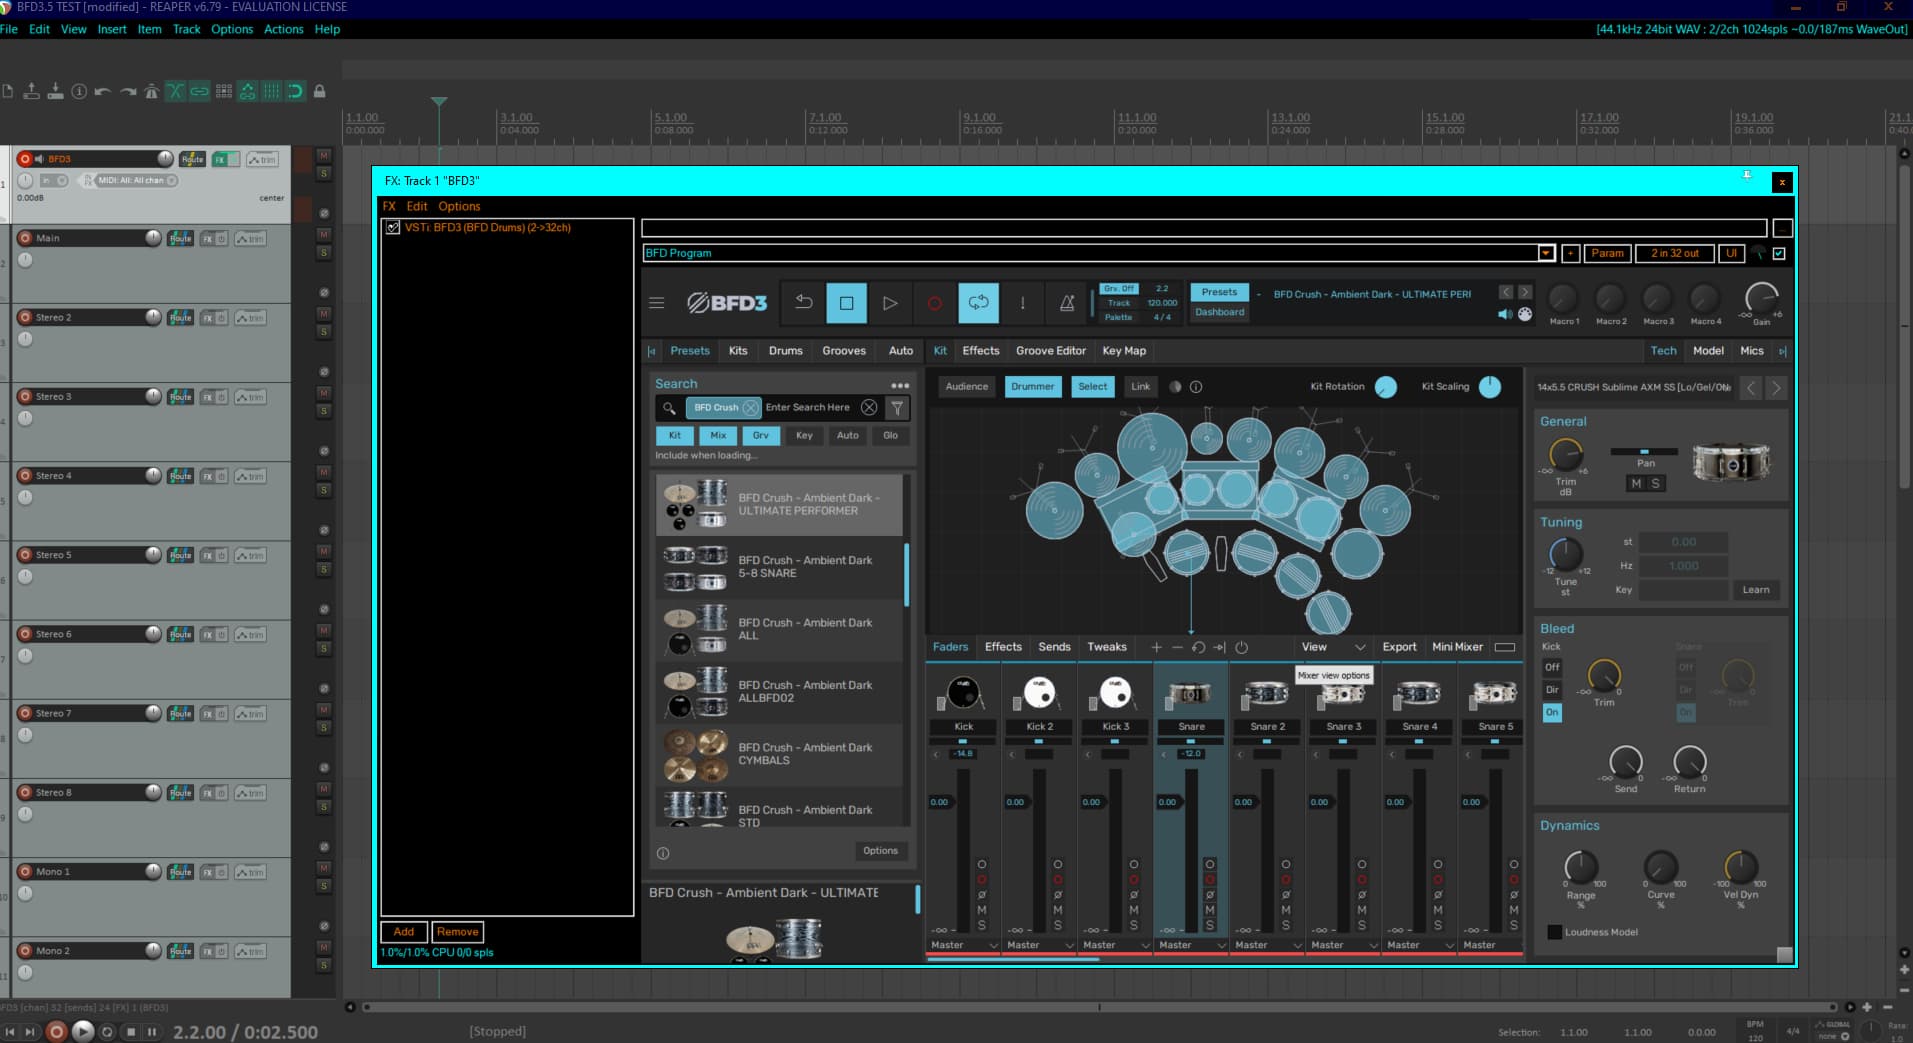Switch to the Grooves browser tab

click(x=844, y=351)
